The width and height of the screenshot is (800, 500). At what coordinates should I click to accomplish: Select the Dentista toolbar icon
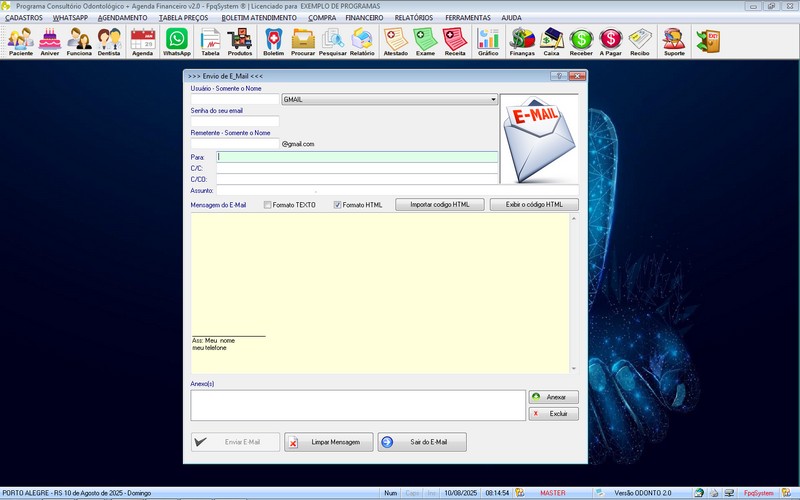pyautogui.click(x=110, y=41)
